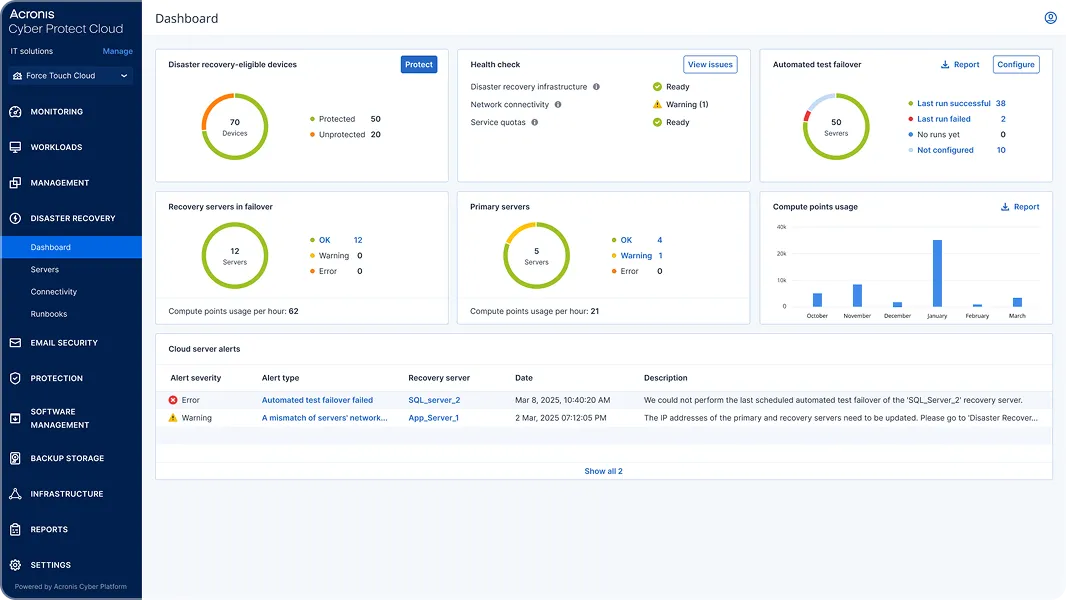Open the Force Touch Cloud dropdown
The height and width of the screenshot is (600, 1066).
coord(70,75)
